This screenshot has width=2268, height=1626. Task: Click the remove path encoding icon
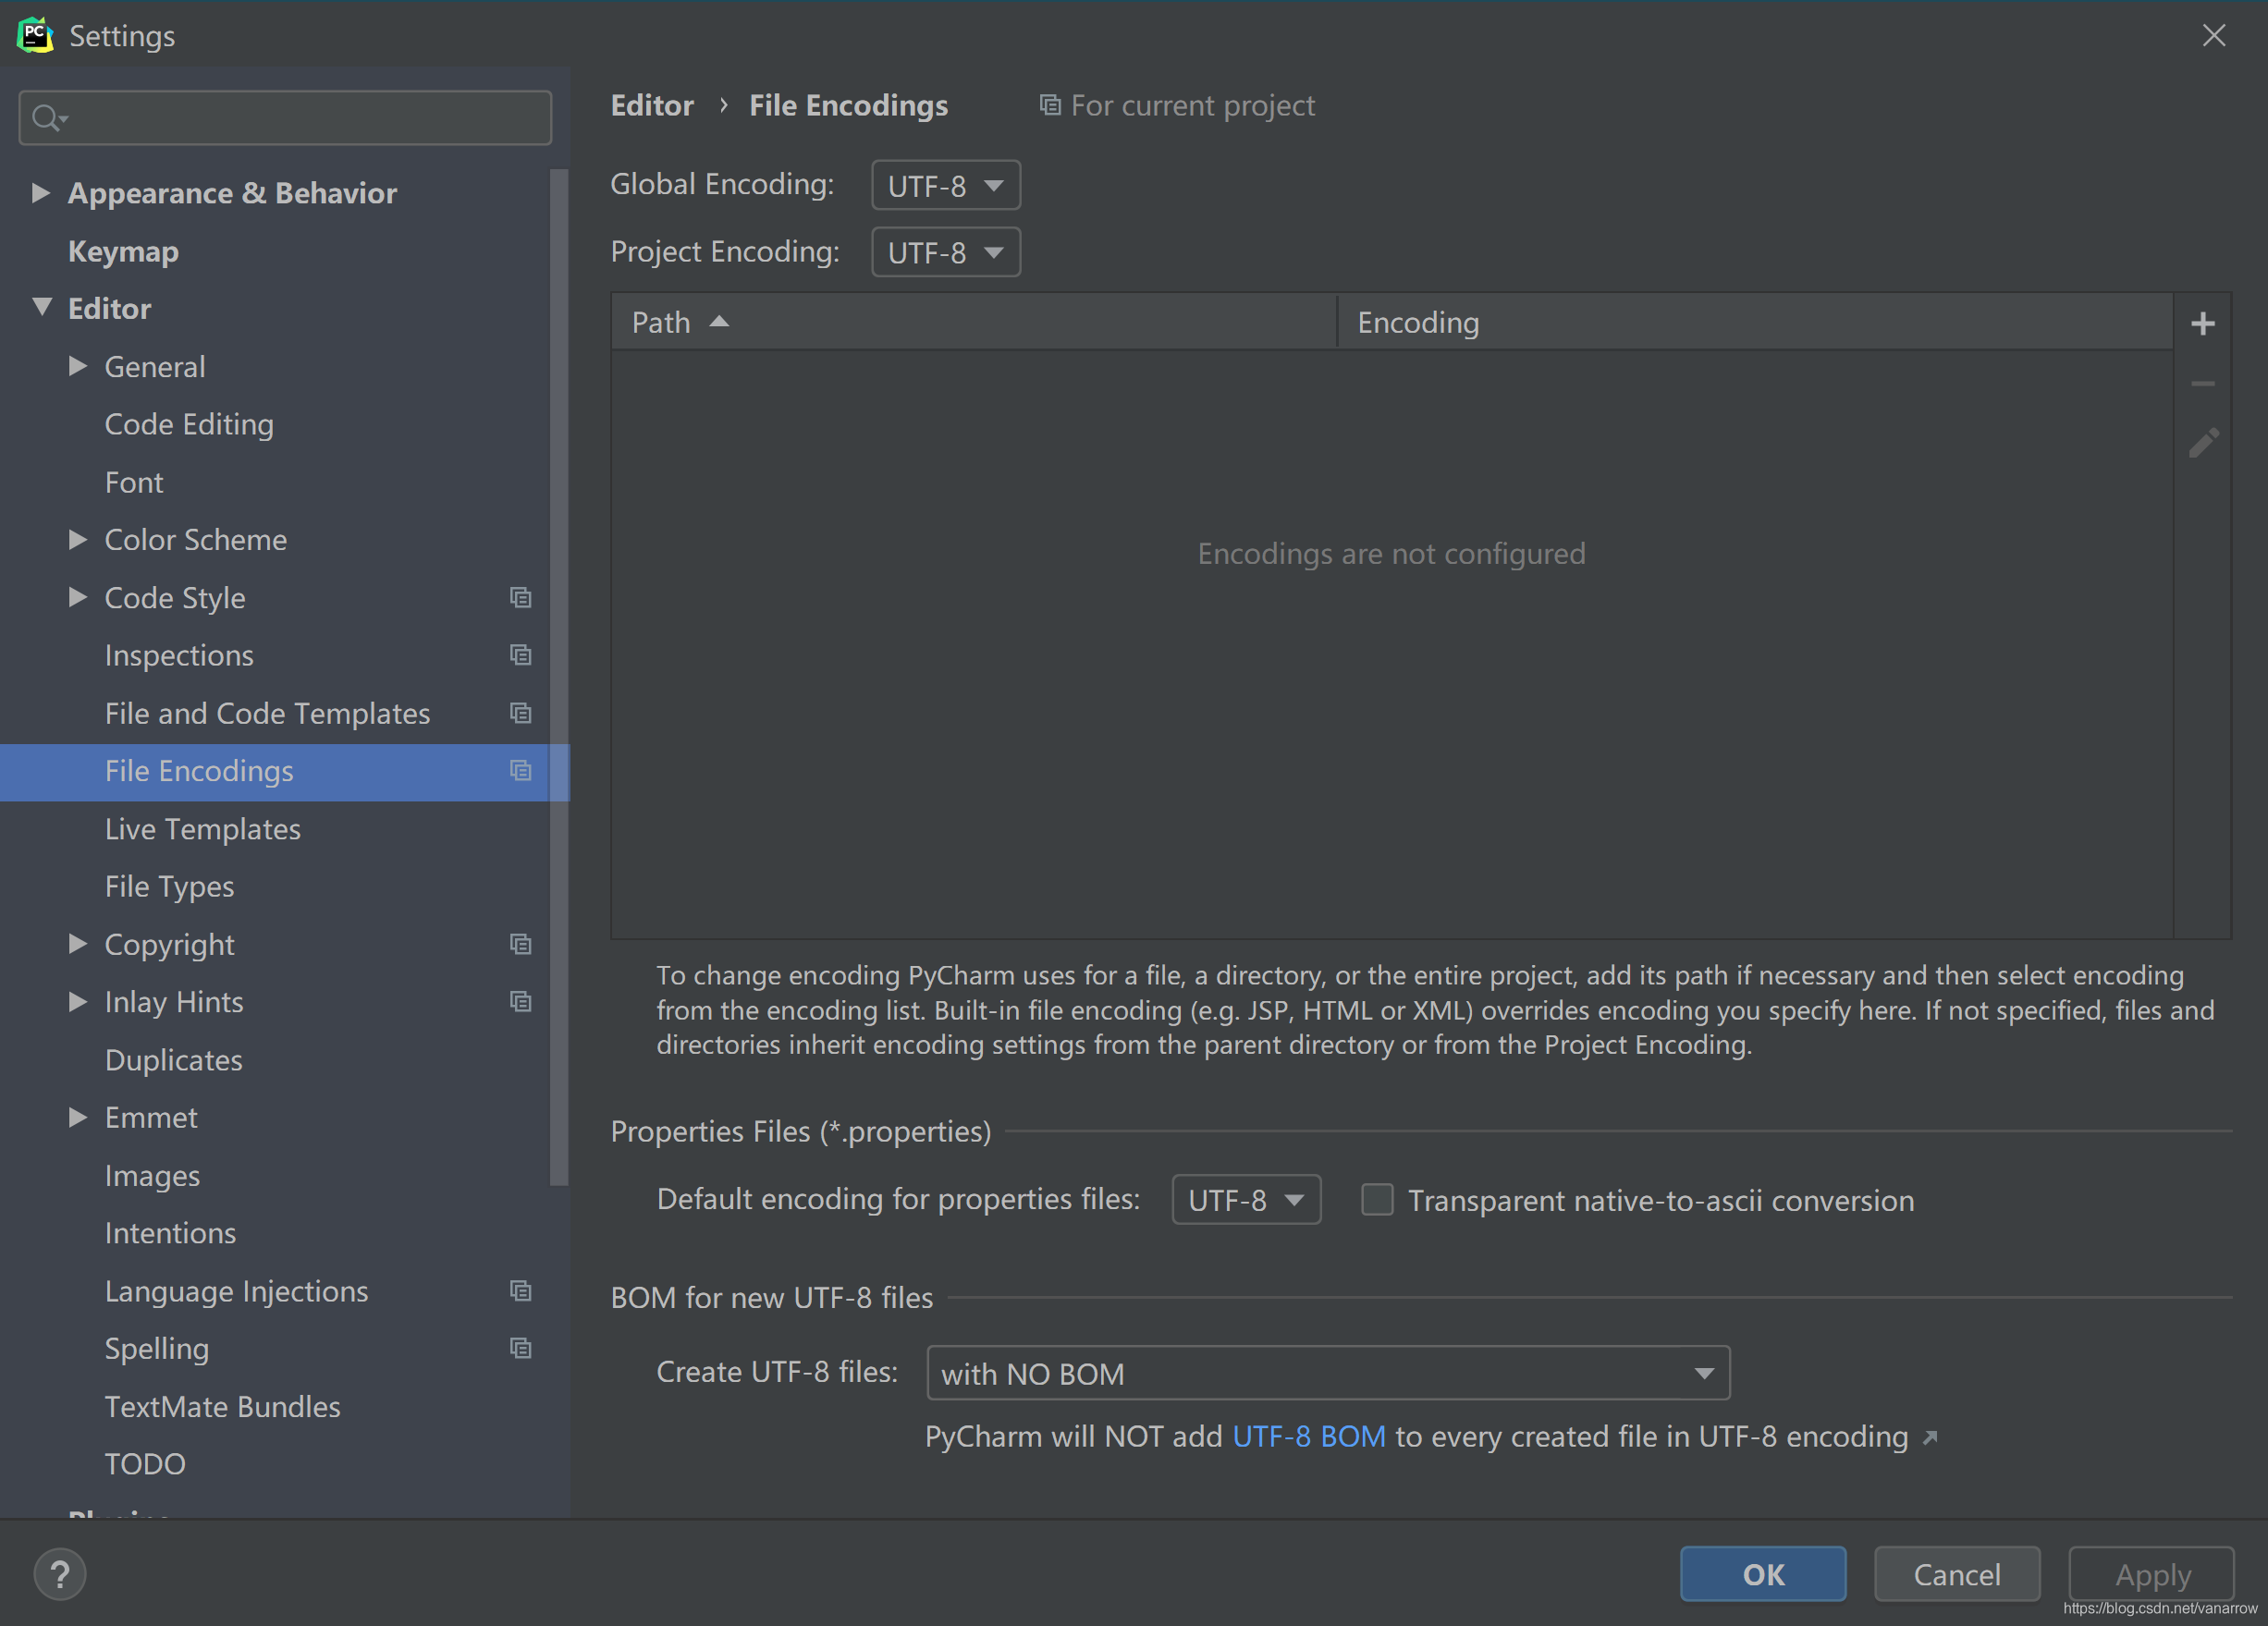pyautogui.click(x=2203, y=384)
